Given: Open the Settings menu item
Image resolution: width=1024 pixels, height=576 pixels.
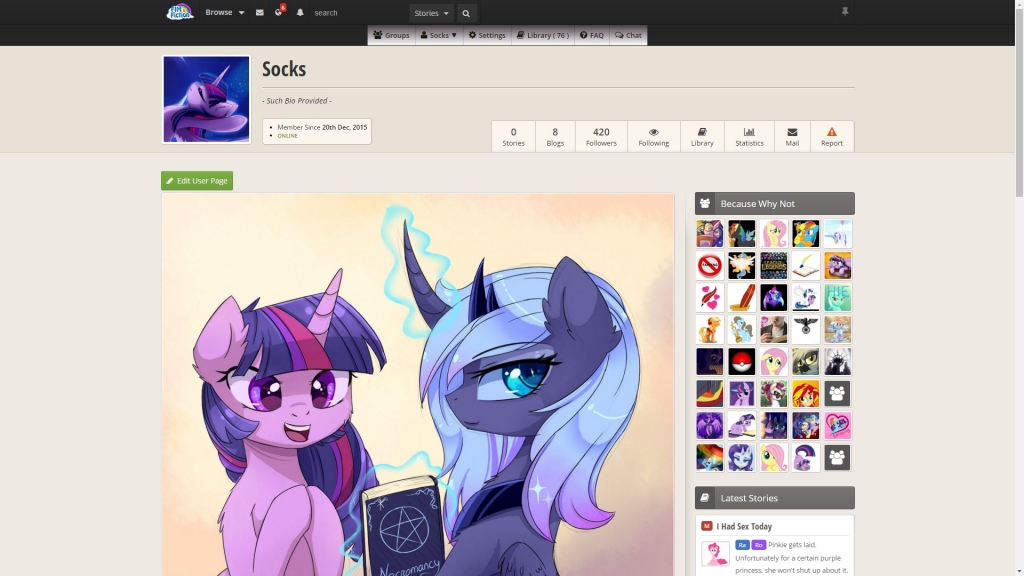Looking at the screenshot, I should pos(487,35).
